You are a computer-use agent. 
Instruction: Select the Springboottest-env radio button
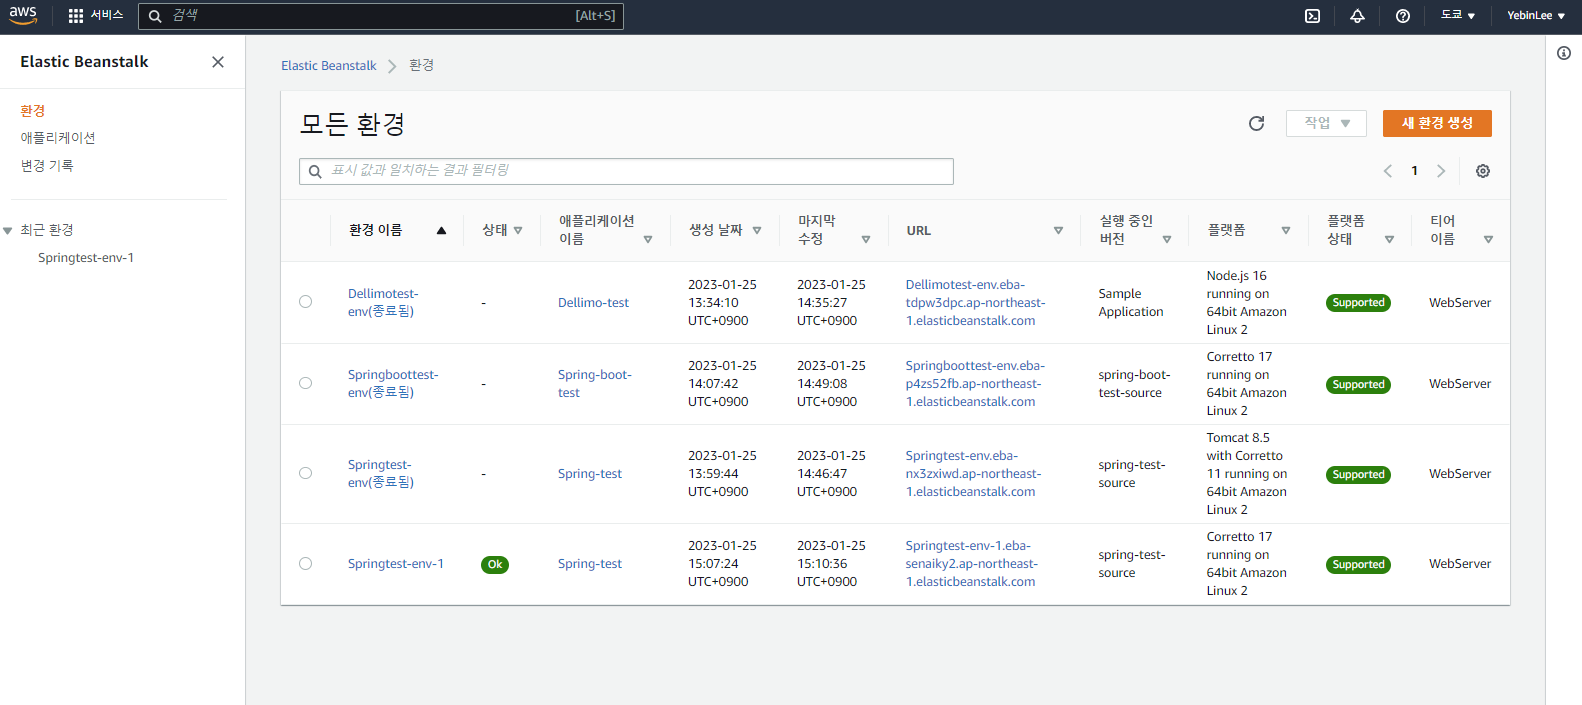306,383
